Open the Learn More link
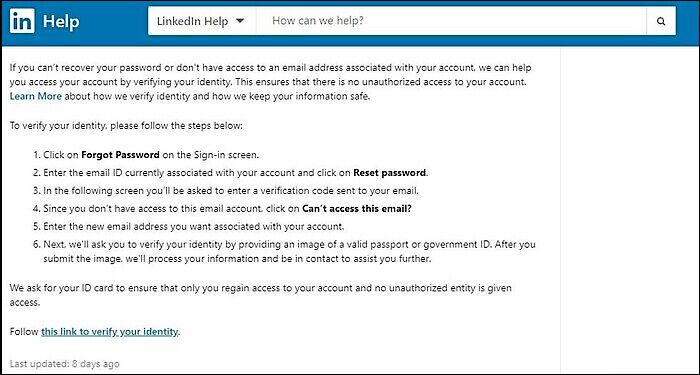This screenshot has width=700, height=375. (x=35, y=96)
